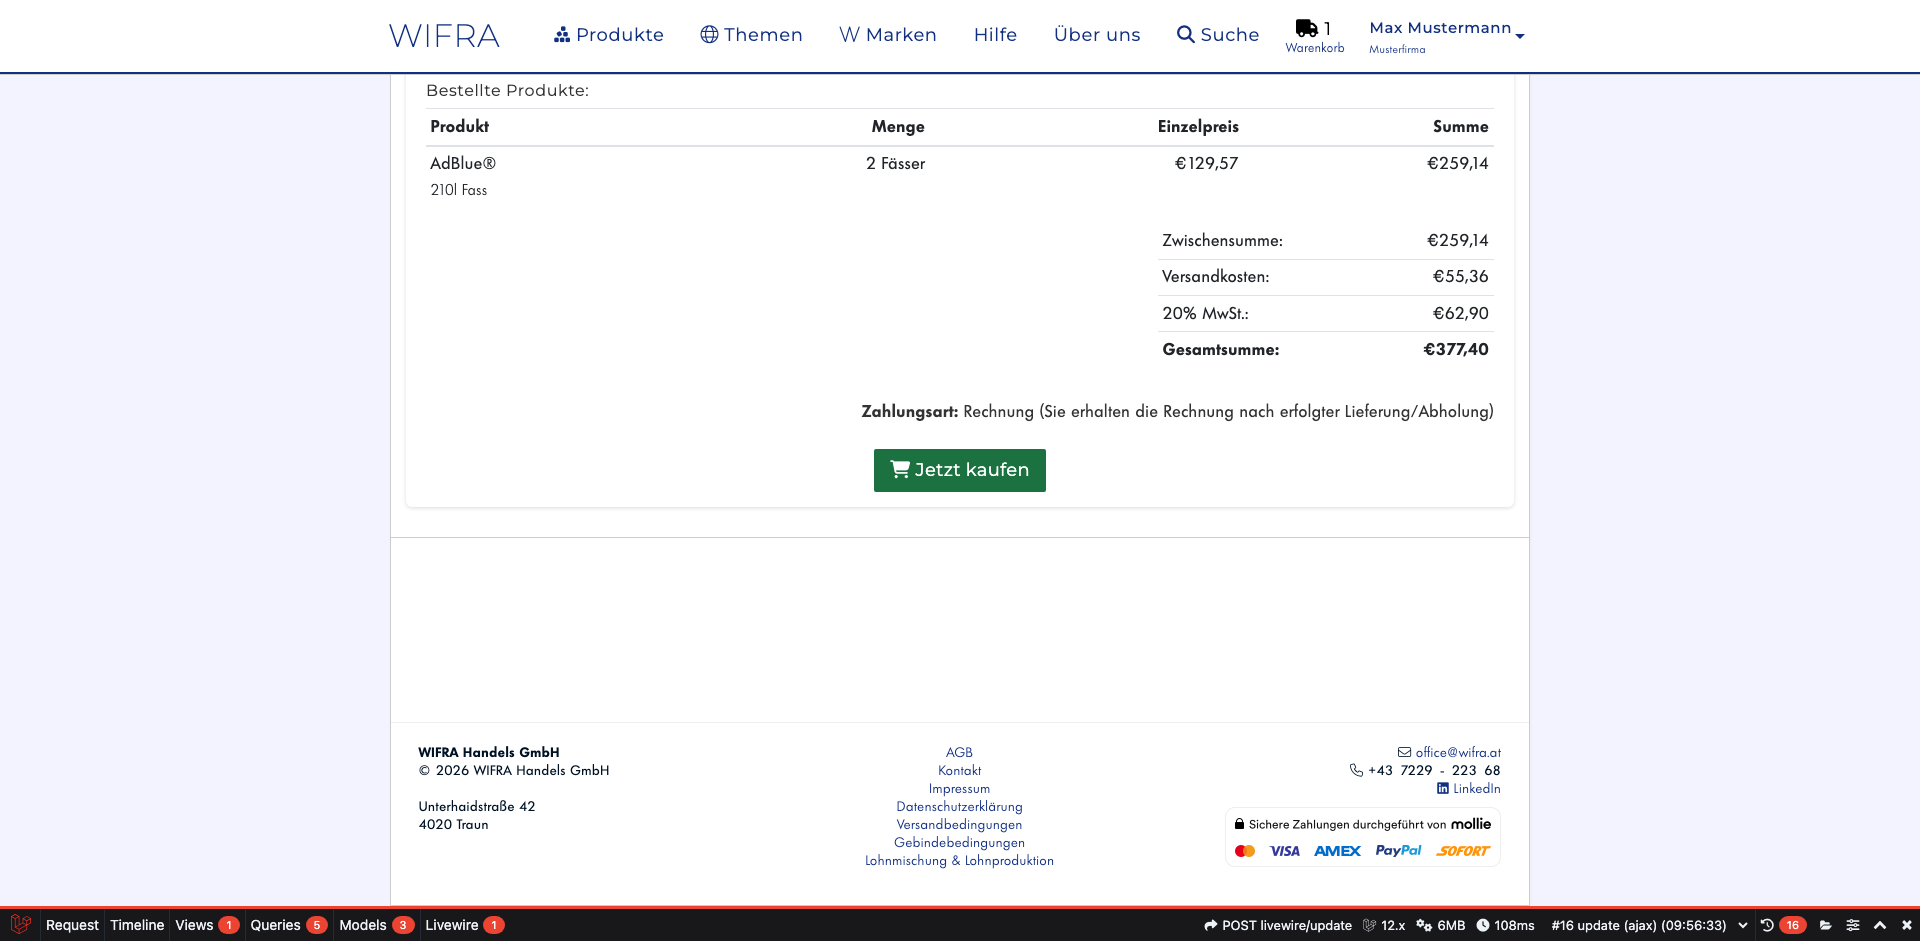
Task: Open the debugbar request selector dropdown
Action: pyautogui.click(x=1743, y=925)
